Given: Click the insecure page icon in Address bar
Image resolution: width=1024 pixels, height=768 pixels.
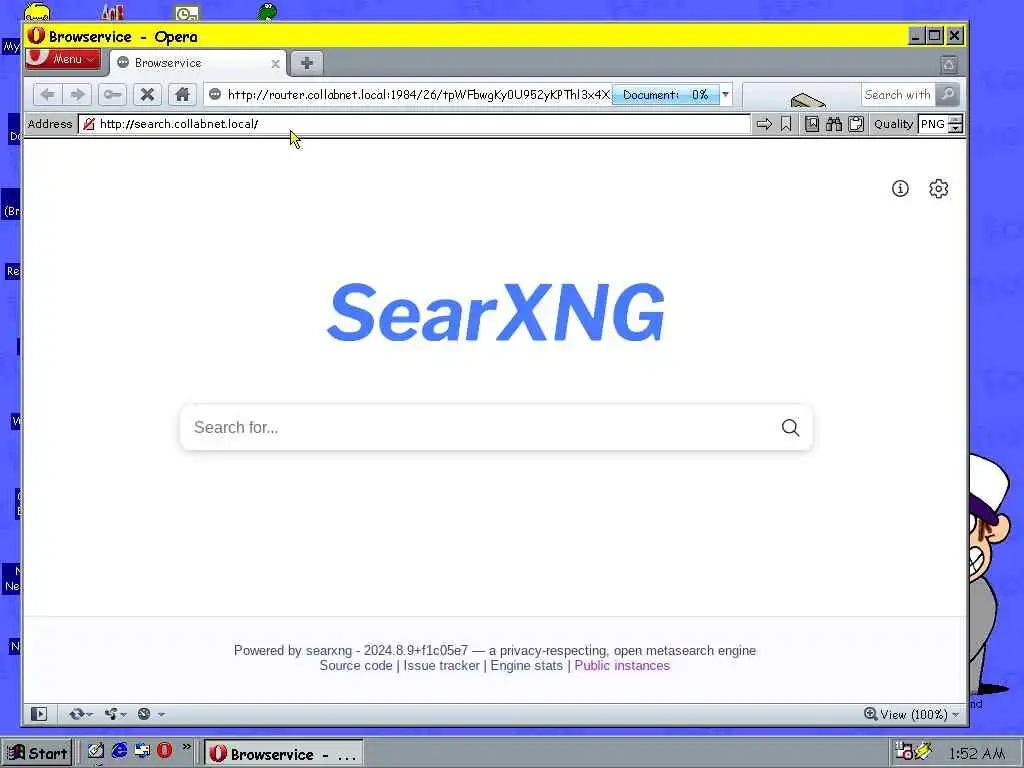Looking at the screenshot, I should [89, 124].
